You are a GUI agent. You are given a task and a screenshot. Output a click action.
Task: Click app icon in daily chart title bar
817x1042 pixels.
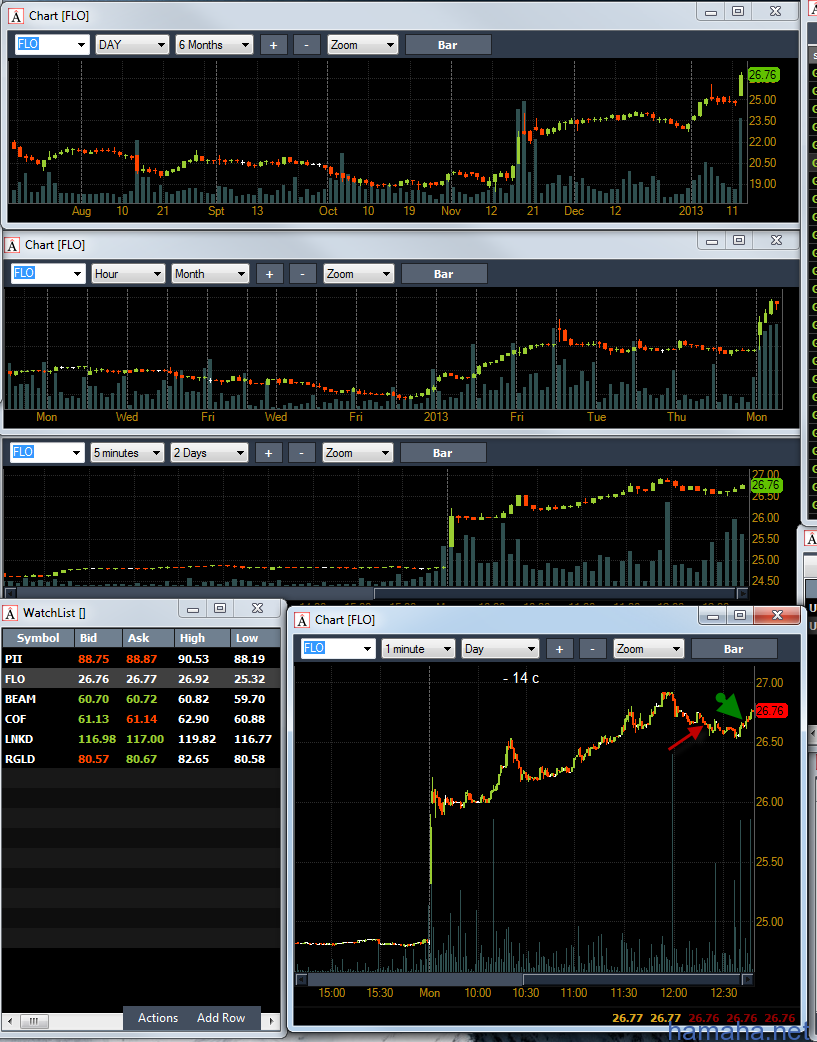tap(16, 16)
